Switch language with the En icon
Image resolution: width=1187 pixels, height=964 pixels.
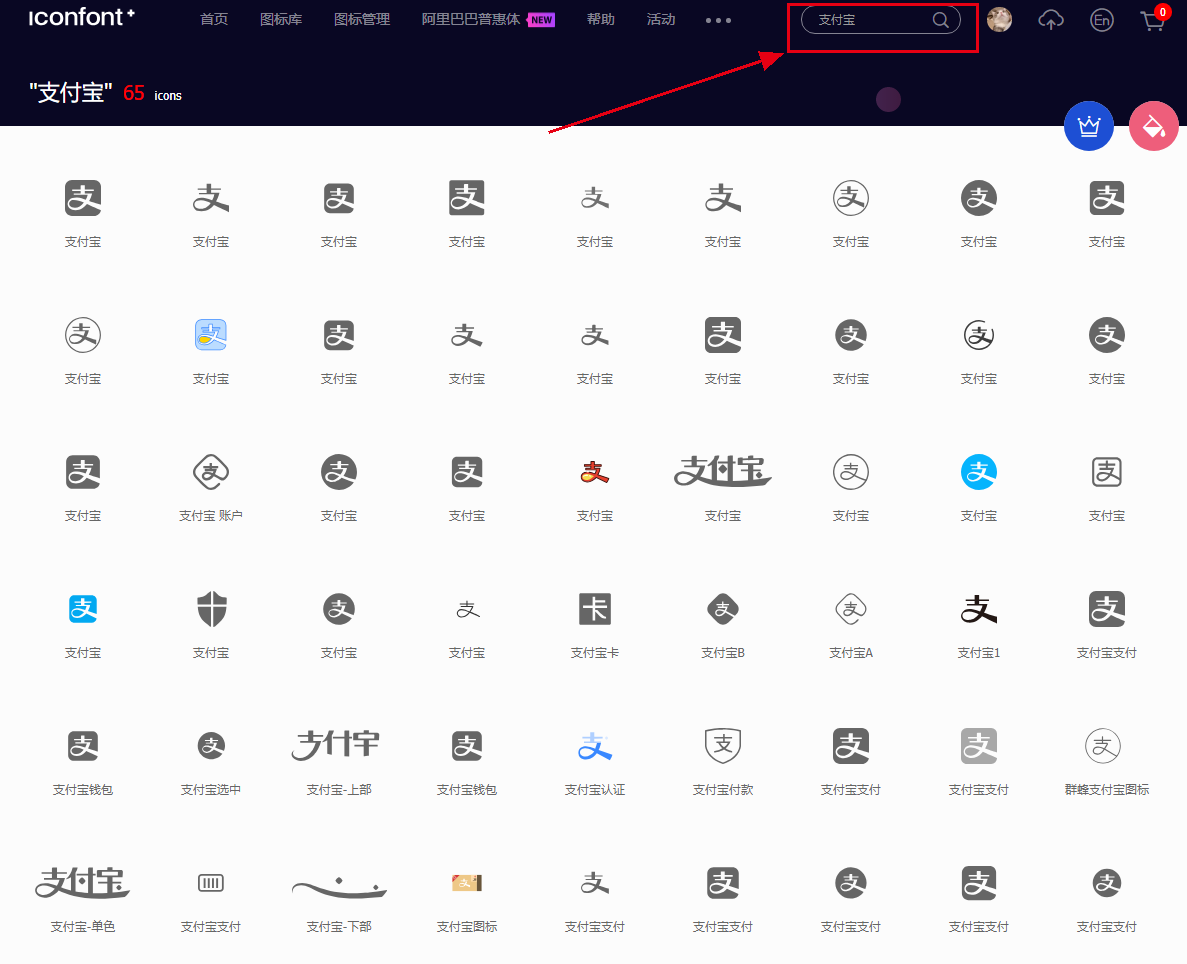1101,20
